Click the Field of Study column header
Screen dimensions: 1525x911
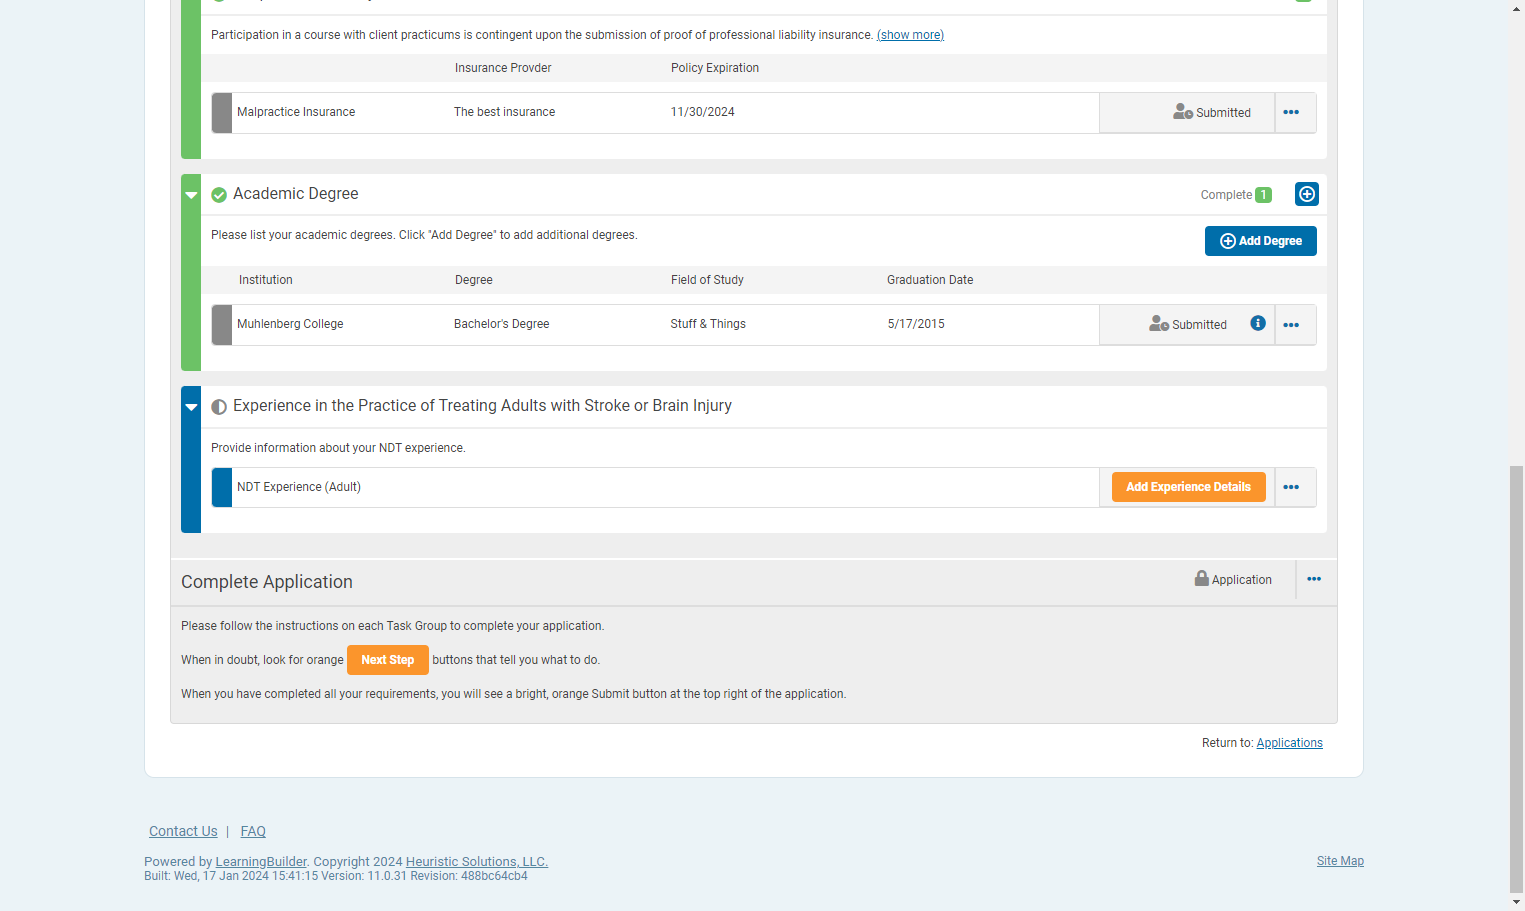(707, 280)
